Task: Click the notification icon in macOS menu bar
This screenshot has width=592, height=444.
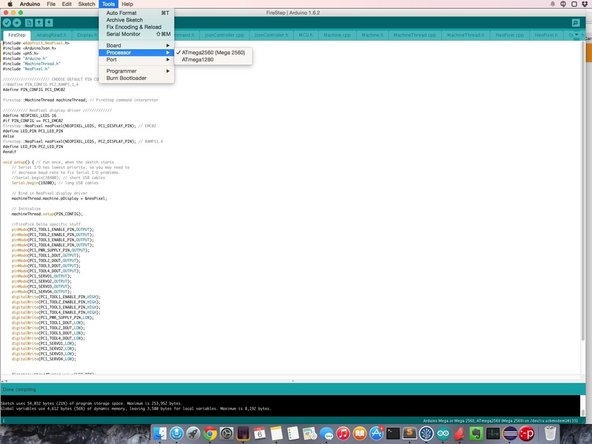Action: pos(552,4)
